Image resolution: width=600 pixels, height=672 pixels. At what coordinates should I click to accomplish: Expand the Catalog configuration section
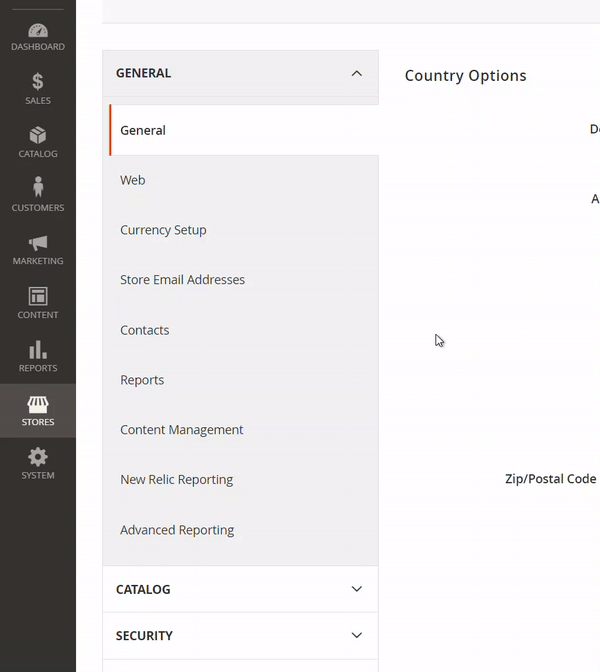[240, 590]
